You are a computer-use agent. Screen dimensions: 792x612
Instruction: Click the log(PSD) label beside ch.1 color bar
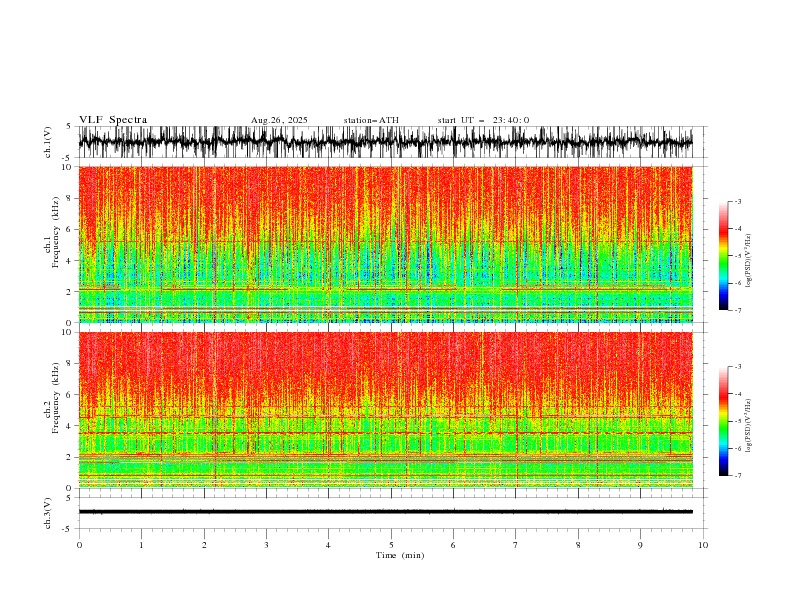pos(748,261)
